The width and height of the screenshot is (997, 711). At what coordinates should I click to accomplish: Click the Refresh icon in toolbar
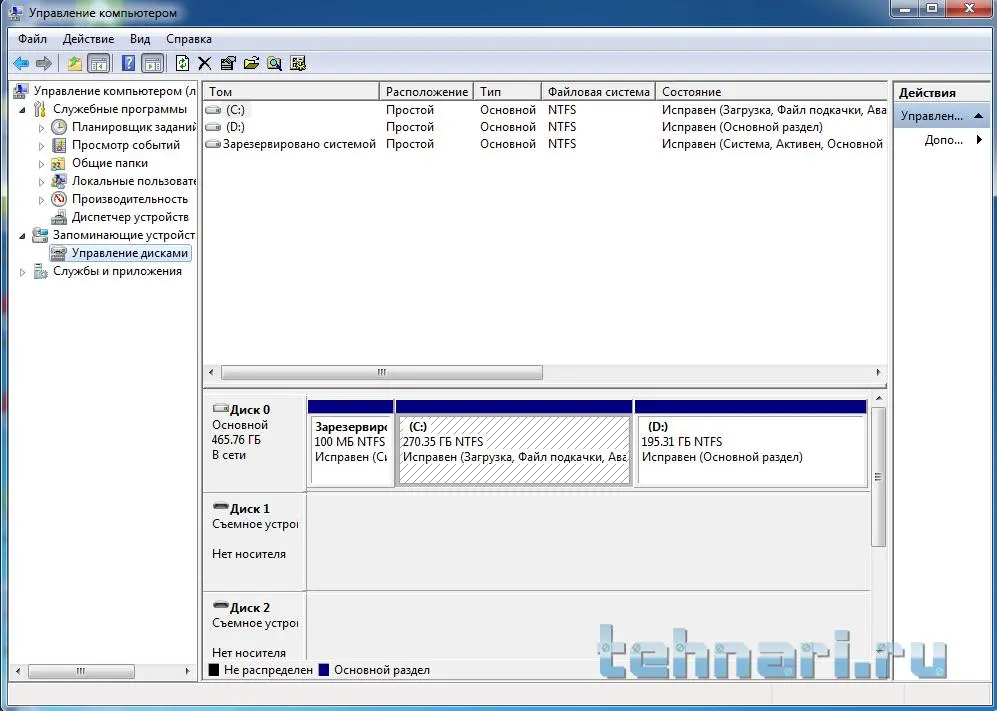[x=182, y=63]
